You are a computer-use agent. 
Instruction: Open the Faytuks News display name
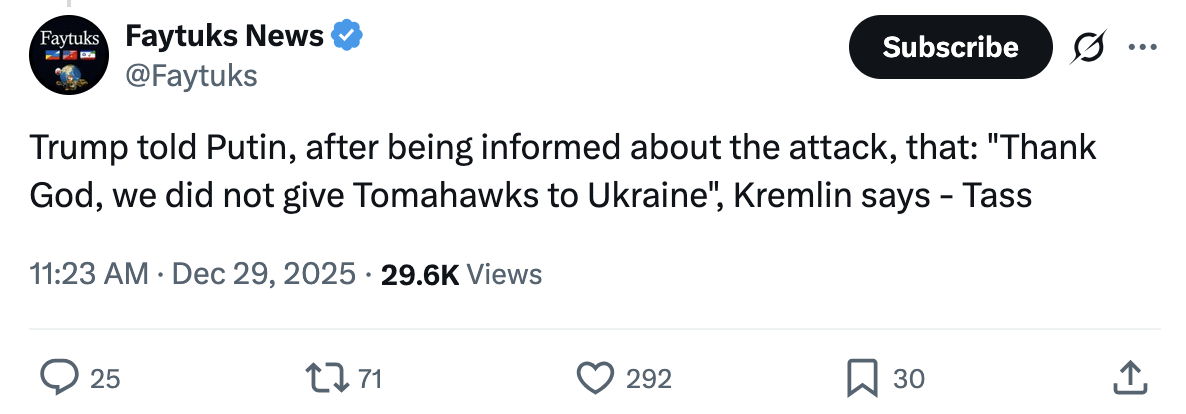pos(224,37)
